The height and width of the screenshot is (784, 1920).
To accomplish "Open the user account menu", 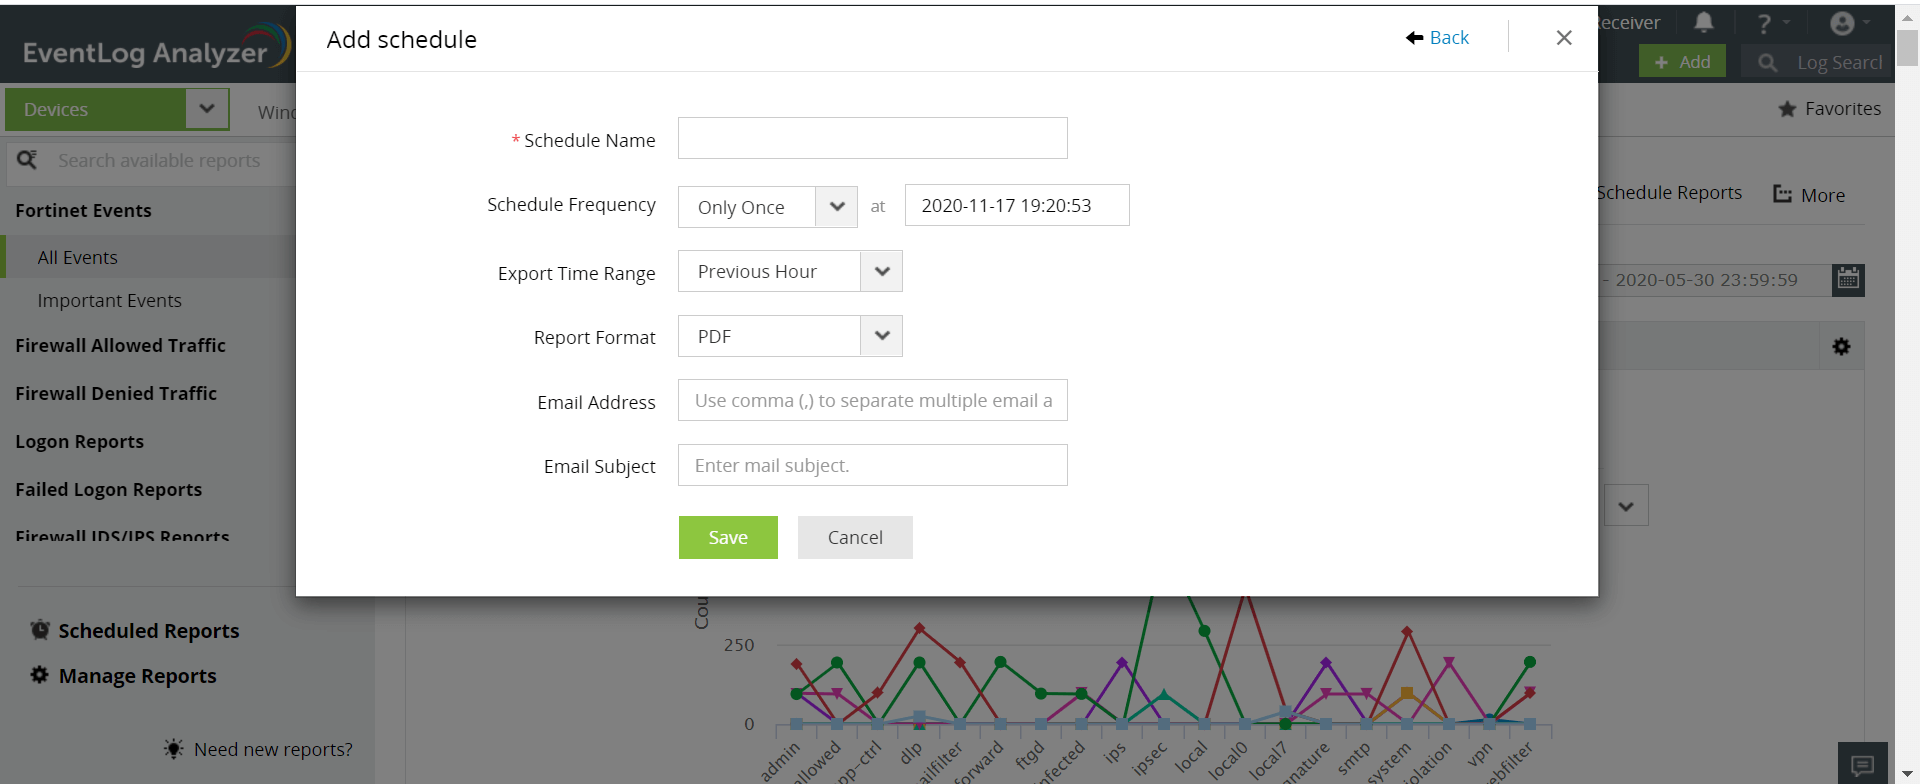I will 1849,23.
